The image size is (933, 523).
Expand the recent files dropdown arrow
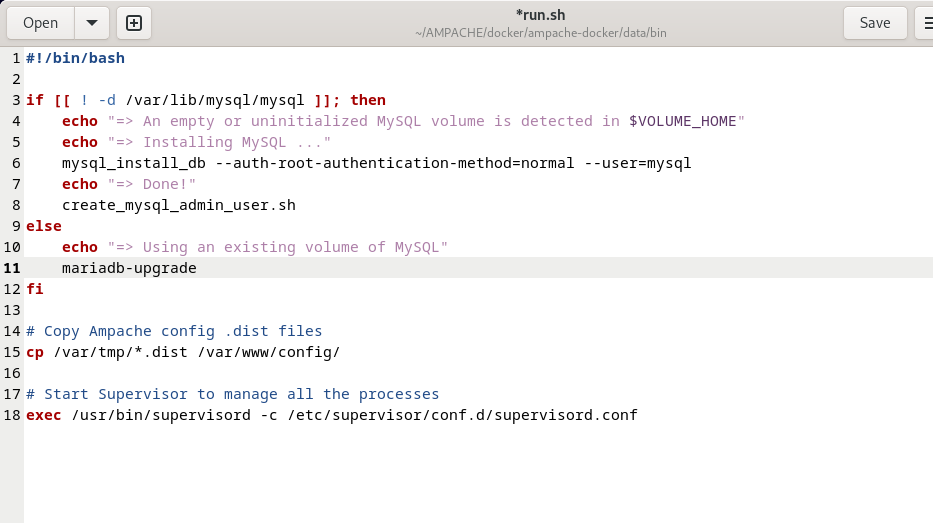click(x=92, y=23)
